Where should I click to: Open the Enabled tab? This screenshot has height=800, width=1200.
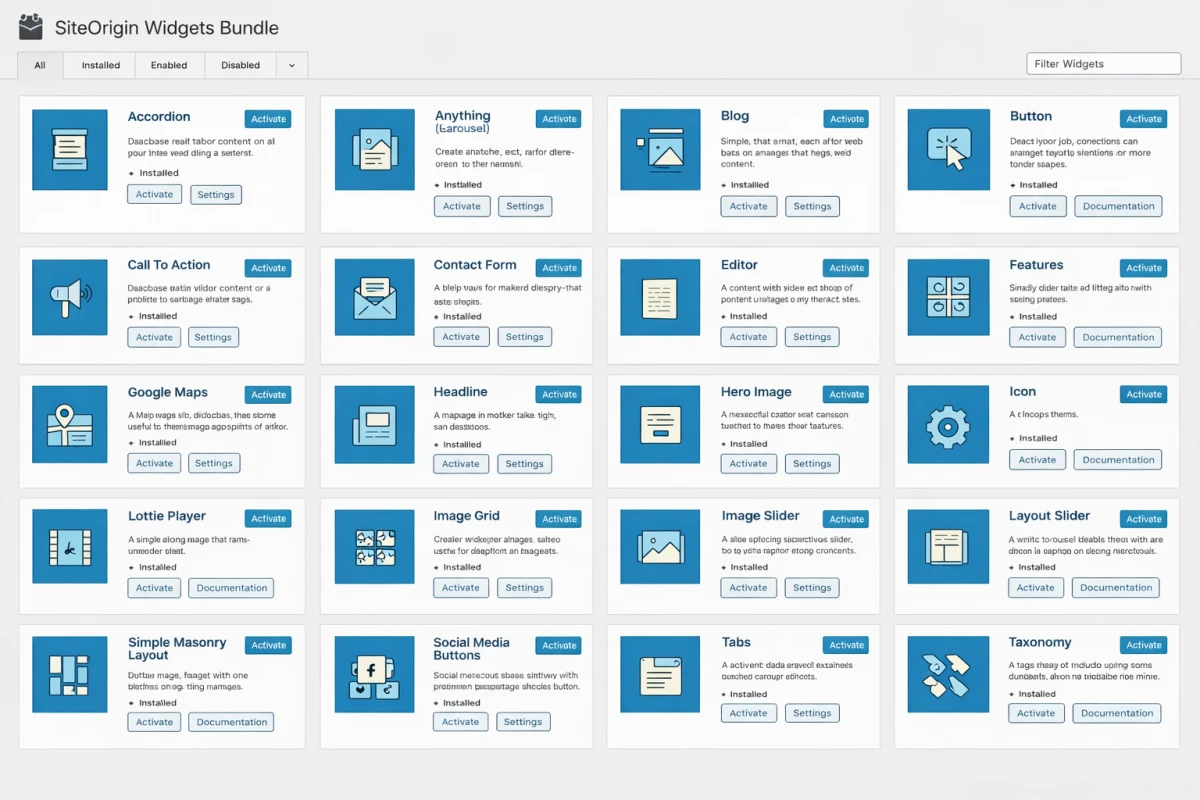pos(169,65)
